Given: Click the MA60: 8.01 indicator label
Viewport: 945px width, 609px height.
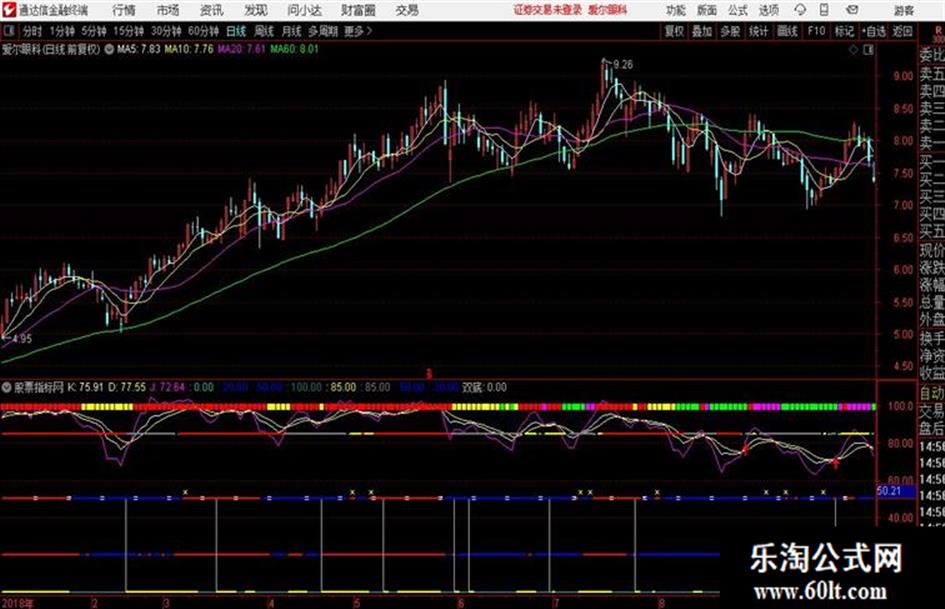Looking at the screenshot, I should [x=294, y=49].
